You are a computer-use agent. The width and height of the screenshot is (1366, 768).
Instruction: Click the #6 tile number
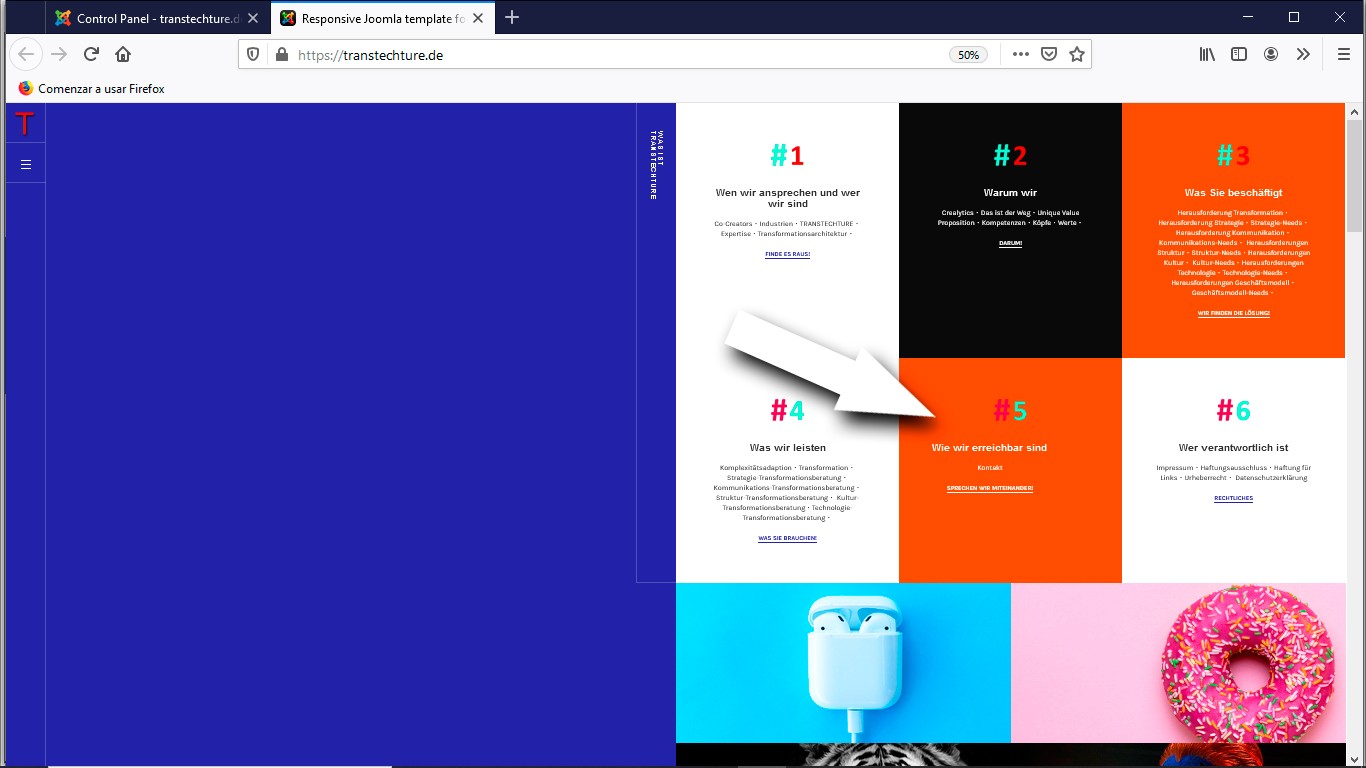(1233, 411)
